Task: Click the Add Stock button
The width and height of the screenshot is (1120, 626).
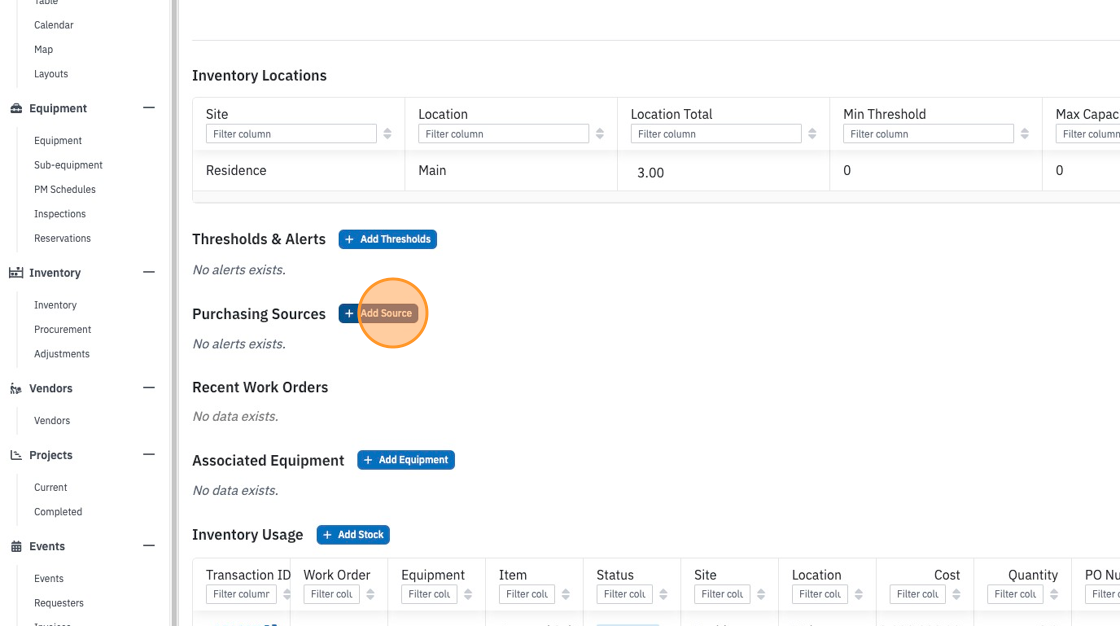Action: pos(353,535)
